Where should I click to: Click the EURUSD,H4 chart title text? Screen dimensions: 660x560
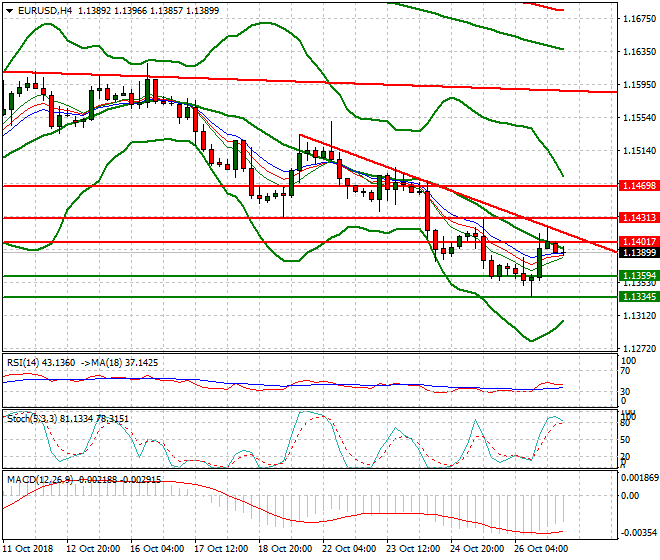pos(45,11)
